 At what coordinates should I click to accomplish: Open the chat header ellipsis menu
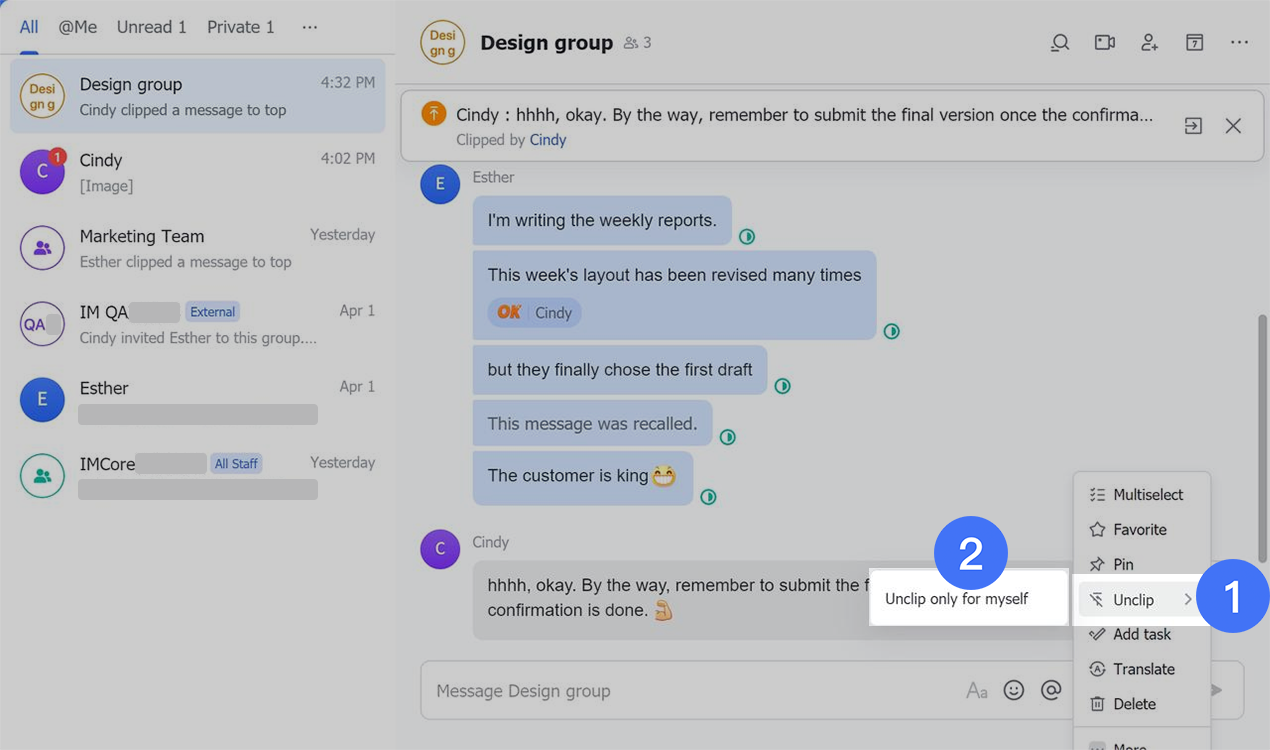pos(1239,42)
